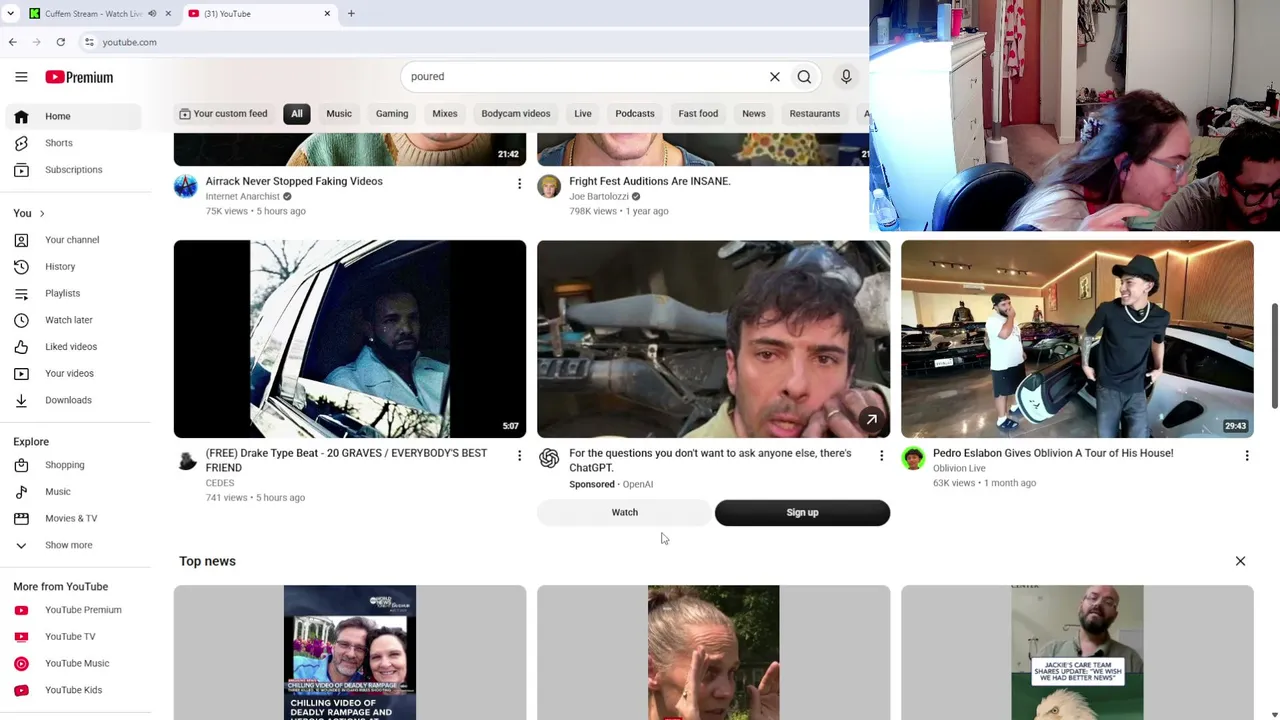Select Your custom feed chip
The width and height of the screenshot is (1280, 720).
[x=223, y=114]
